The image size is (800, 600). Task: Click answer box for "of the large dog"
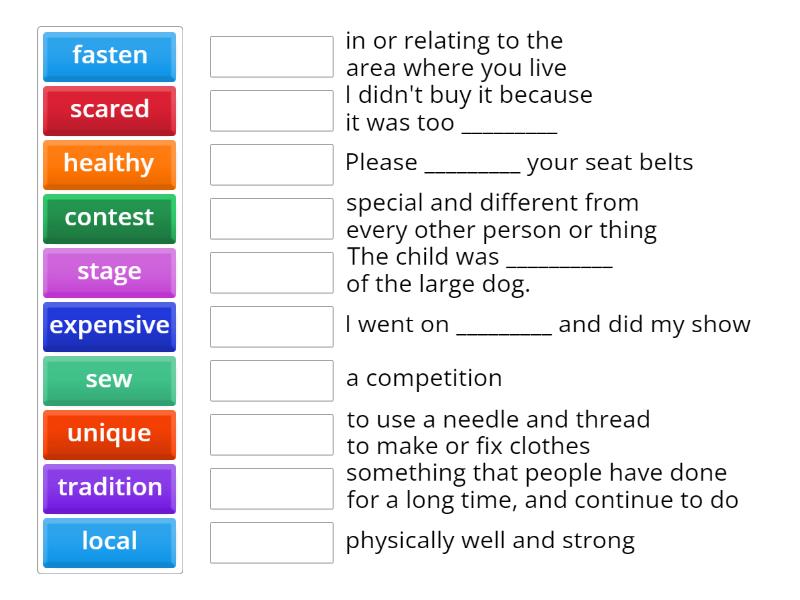[271, 273]
